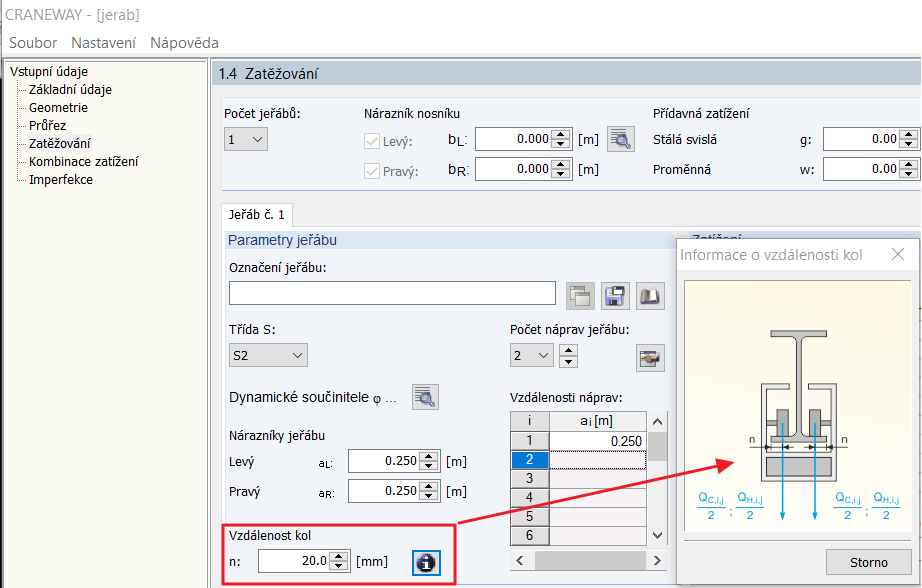This screenshot has width=922, height=588.
Task: Adjust the aL value spinner
Action: coord(429,461)
